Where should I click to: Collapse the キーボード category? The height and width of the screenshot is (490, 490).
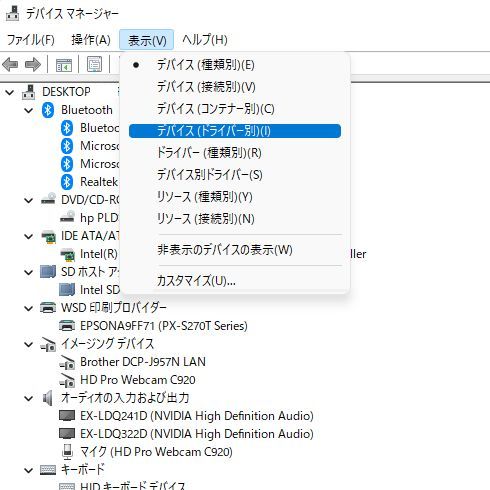click(29, 470)
